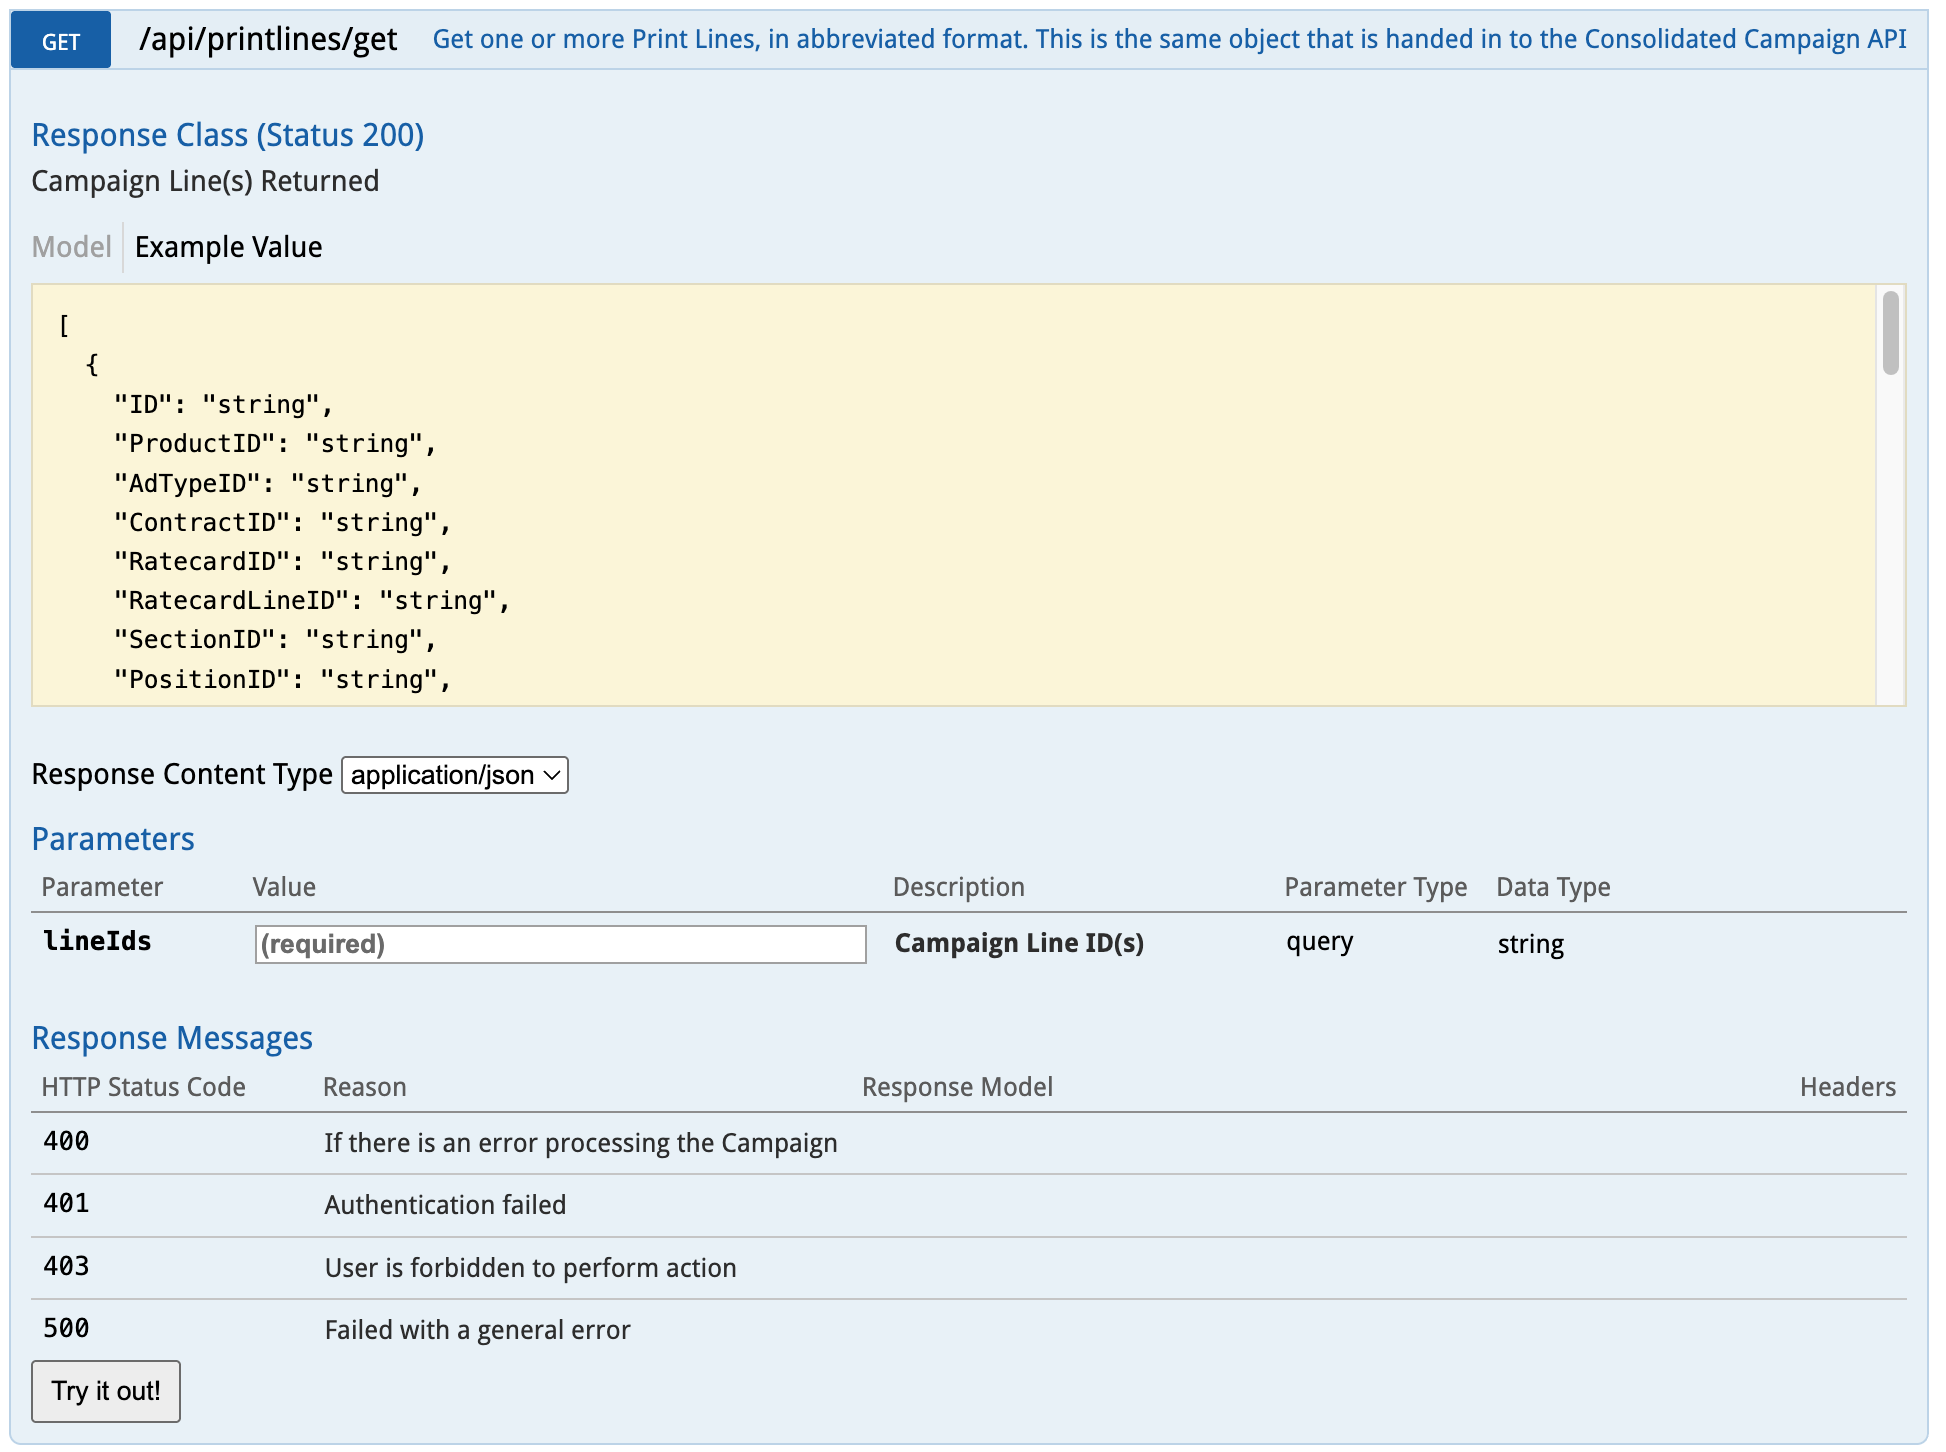Switch to the Model tab

pos(71,247)
